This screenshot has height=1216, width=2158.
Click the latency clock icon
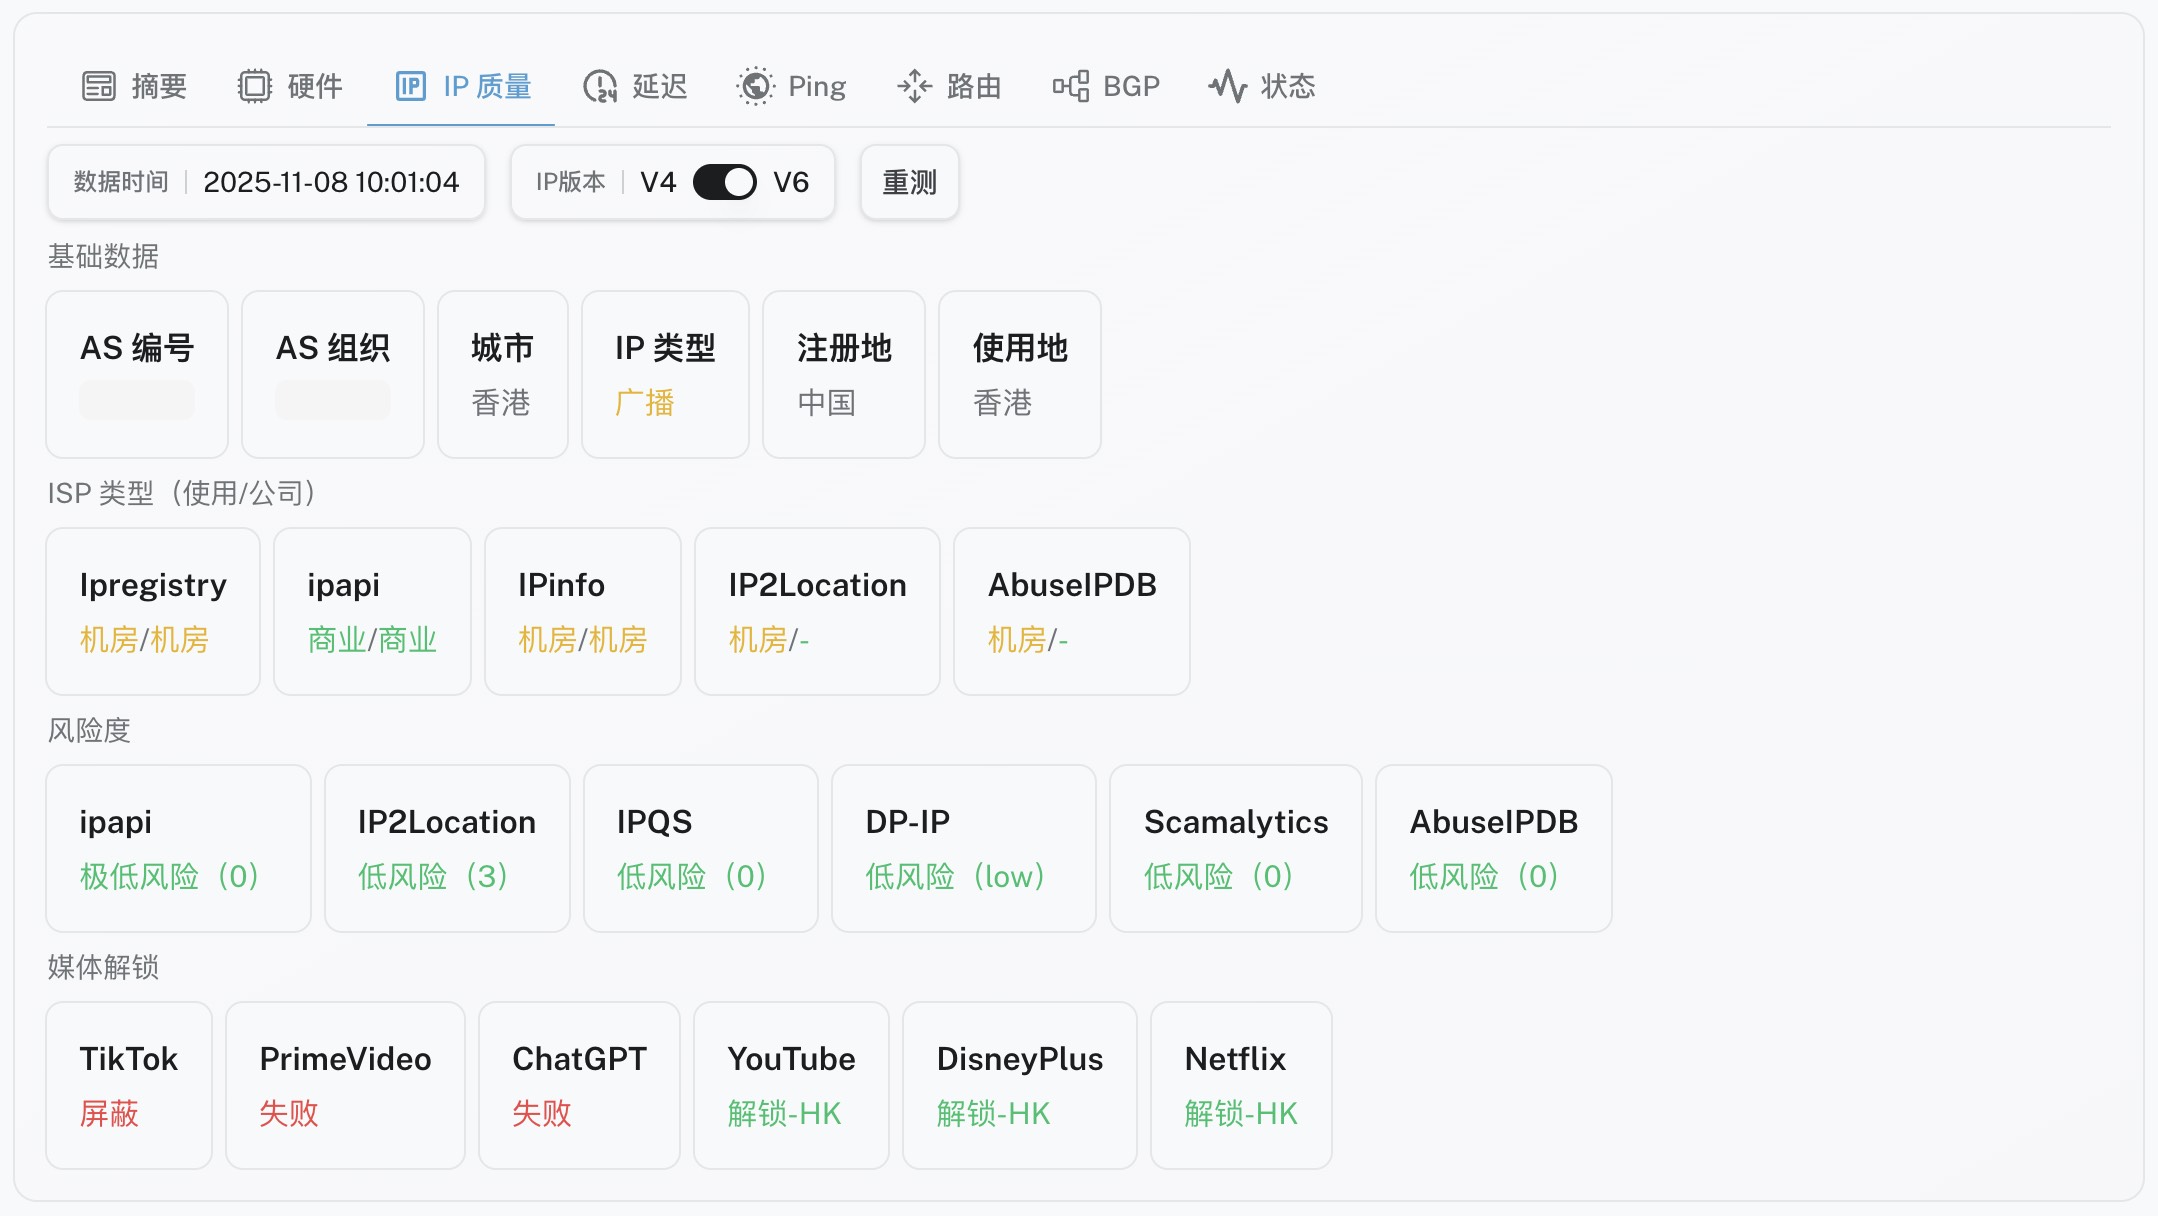point(599,86)
